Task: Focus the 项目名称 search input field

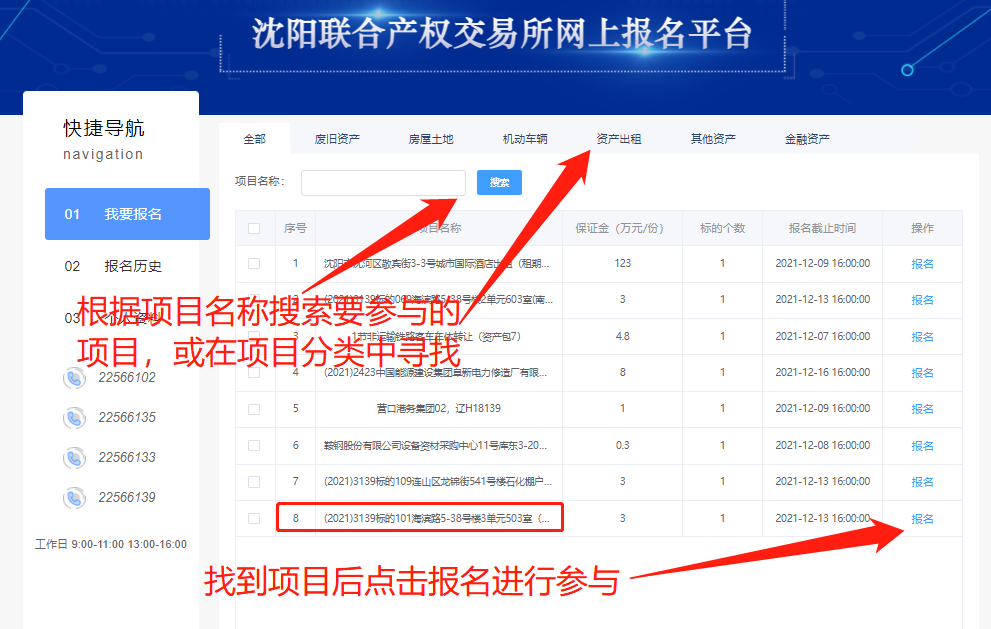Action: pyautogui.click(x=383, y=182)
